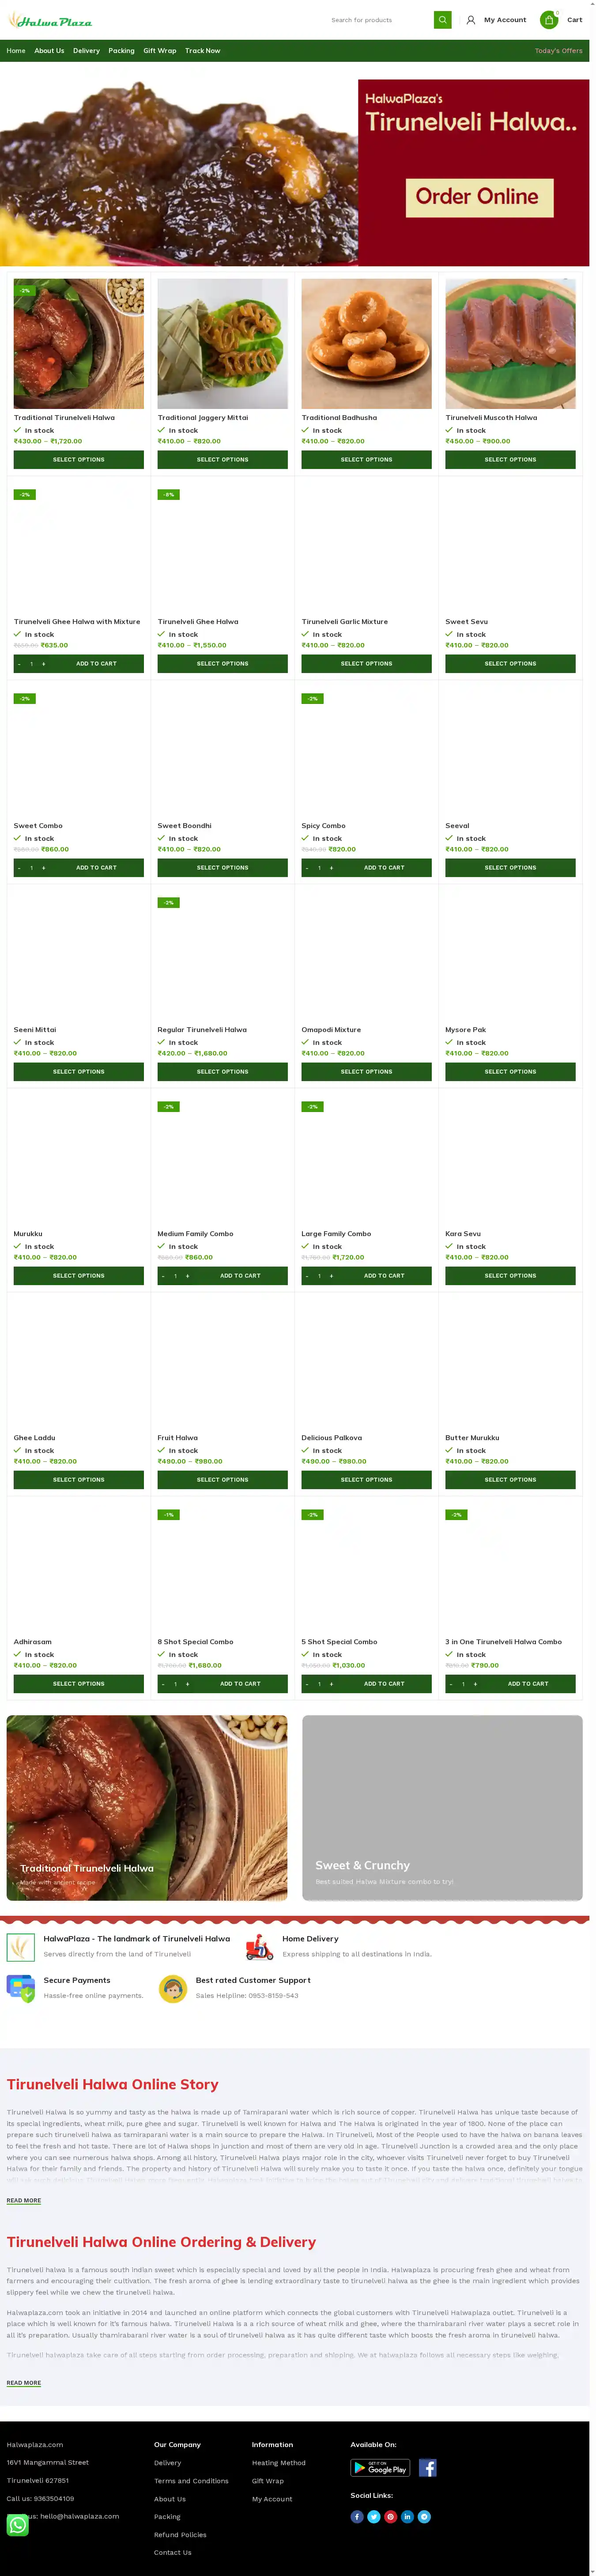Increase quantity for 8 Shot Special Combo
Screen dimensions: 596x2576
[x=187, y=1684]
